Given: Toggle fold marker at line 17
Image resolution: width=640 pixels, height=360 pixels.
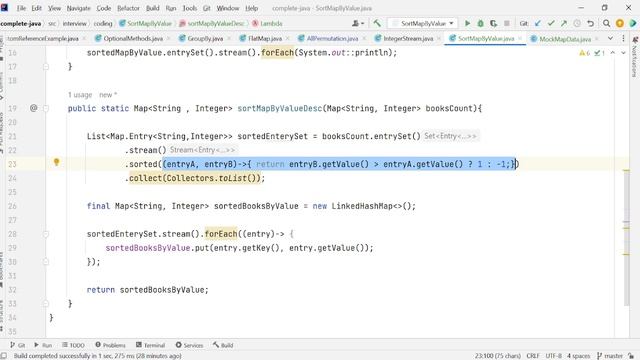Looking at the screenshot, I should click(x=46, y=67).
